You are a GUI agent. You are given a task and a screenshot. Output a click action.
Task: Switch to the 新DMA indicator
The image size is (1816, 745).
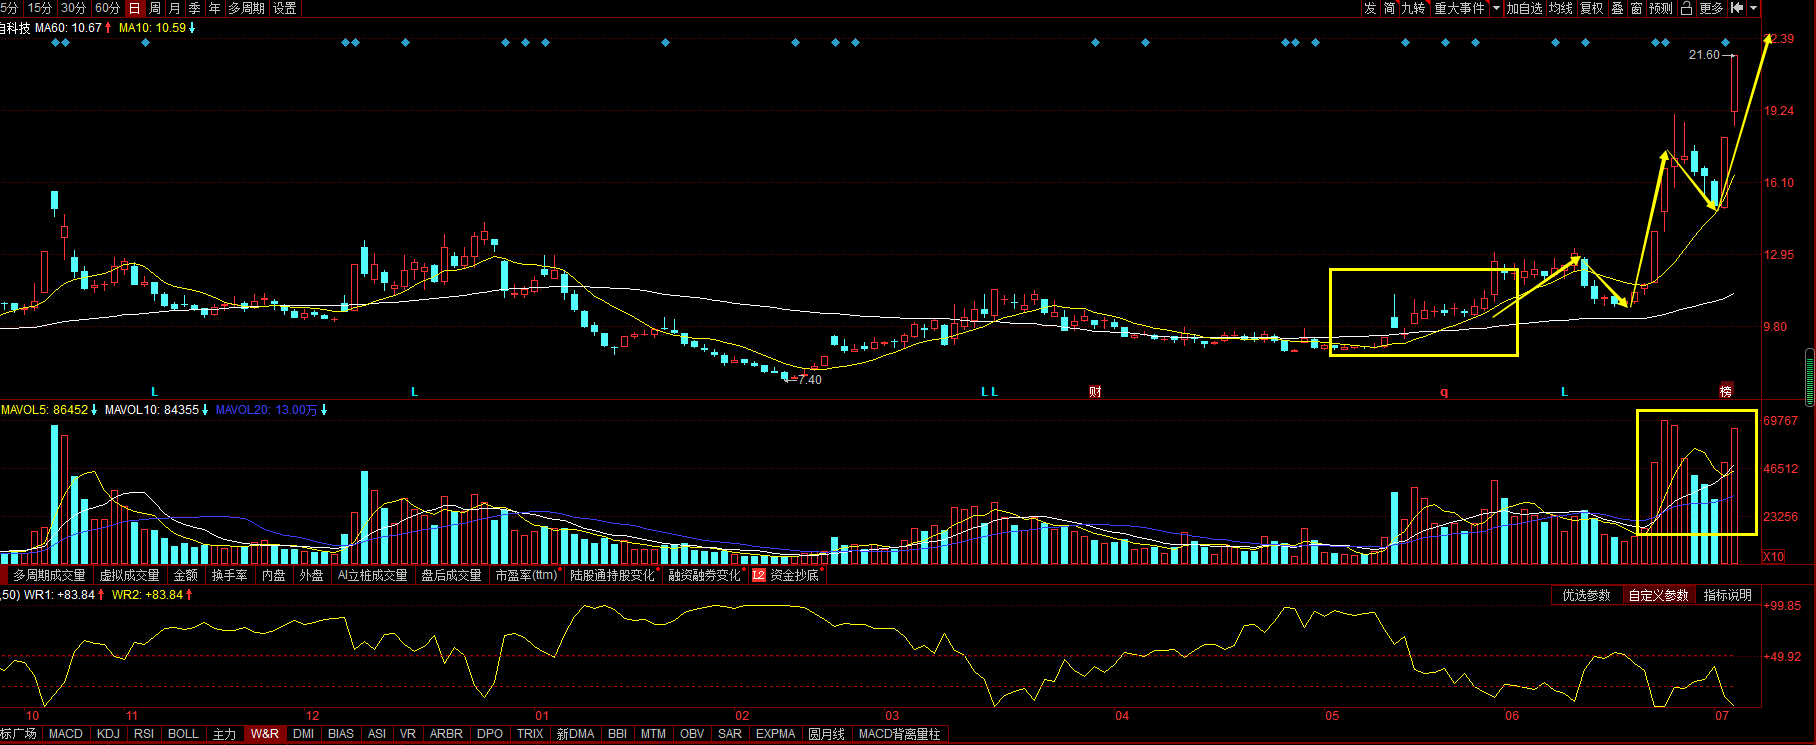[x=575, y=734]
